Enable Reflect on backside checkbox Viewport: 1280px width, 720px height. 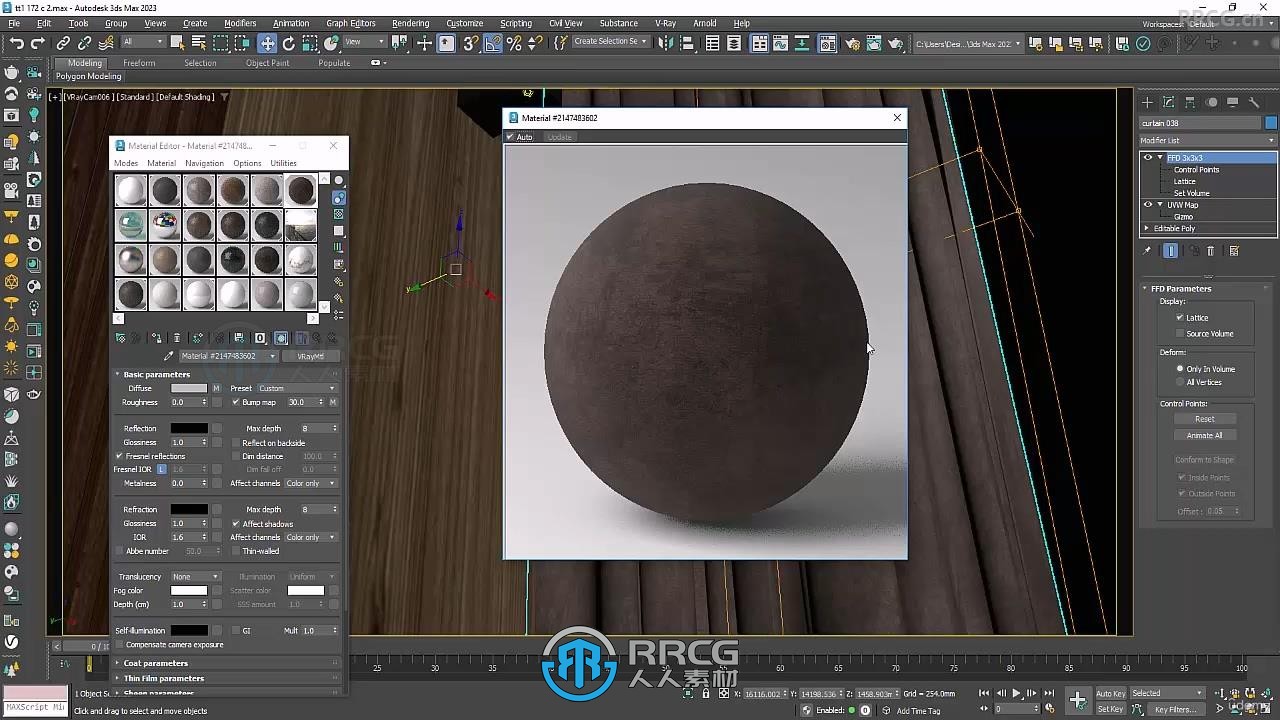236,443
